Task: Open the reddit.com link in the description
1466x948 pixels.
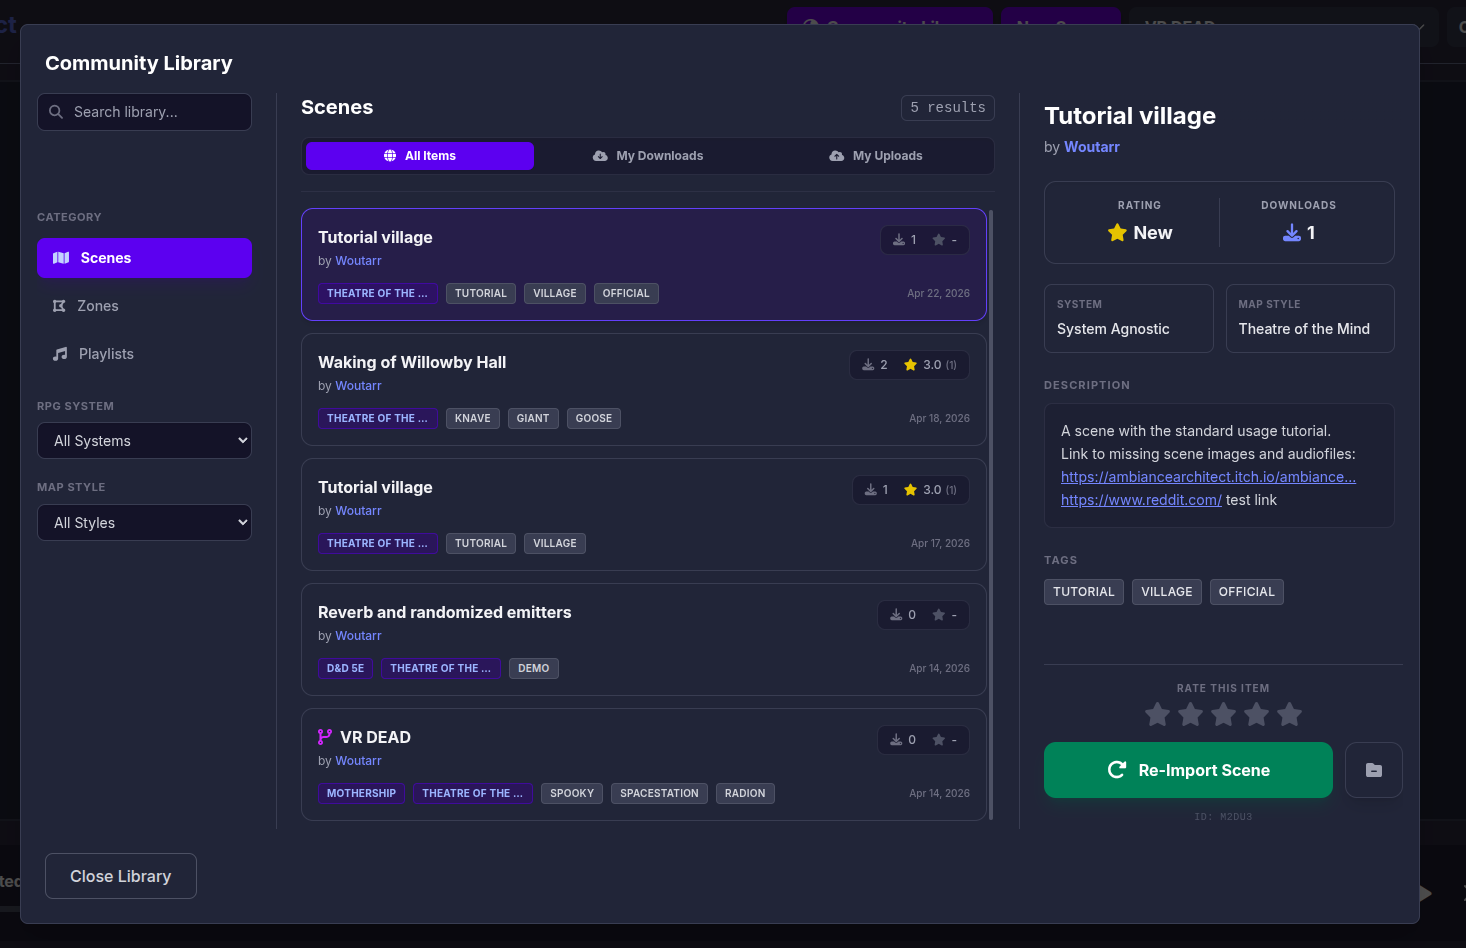Action: 1141,500
